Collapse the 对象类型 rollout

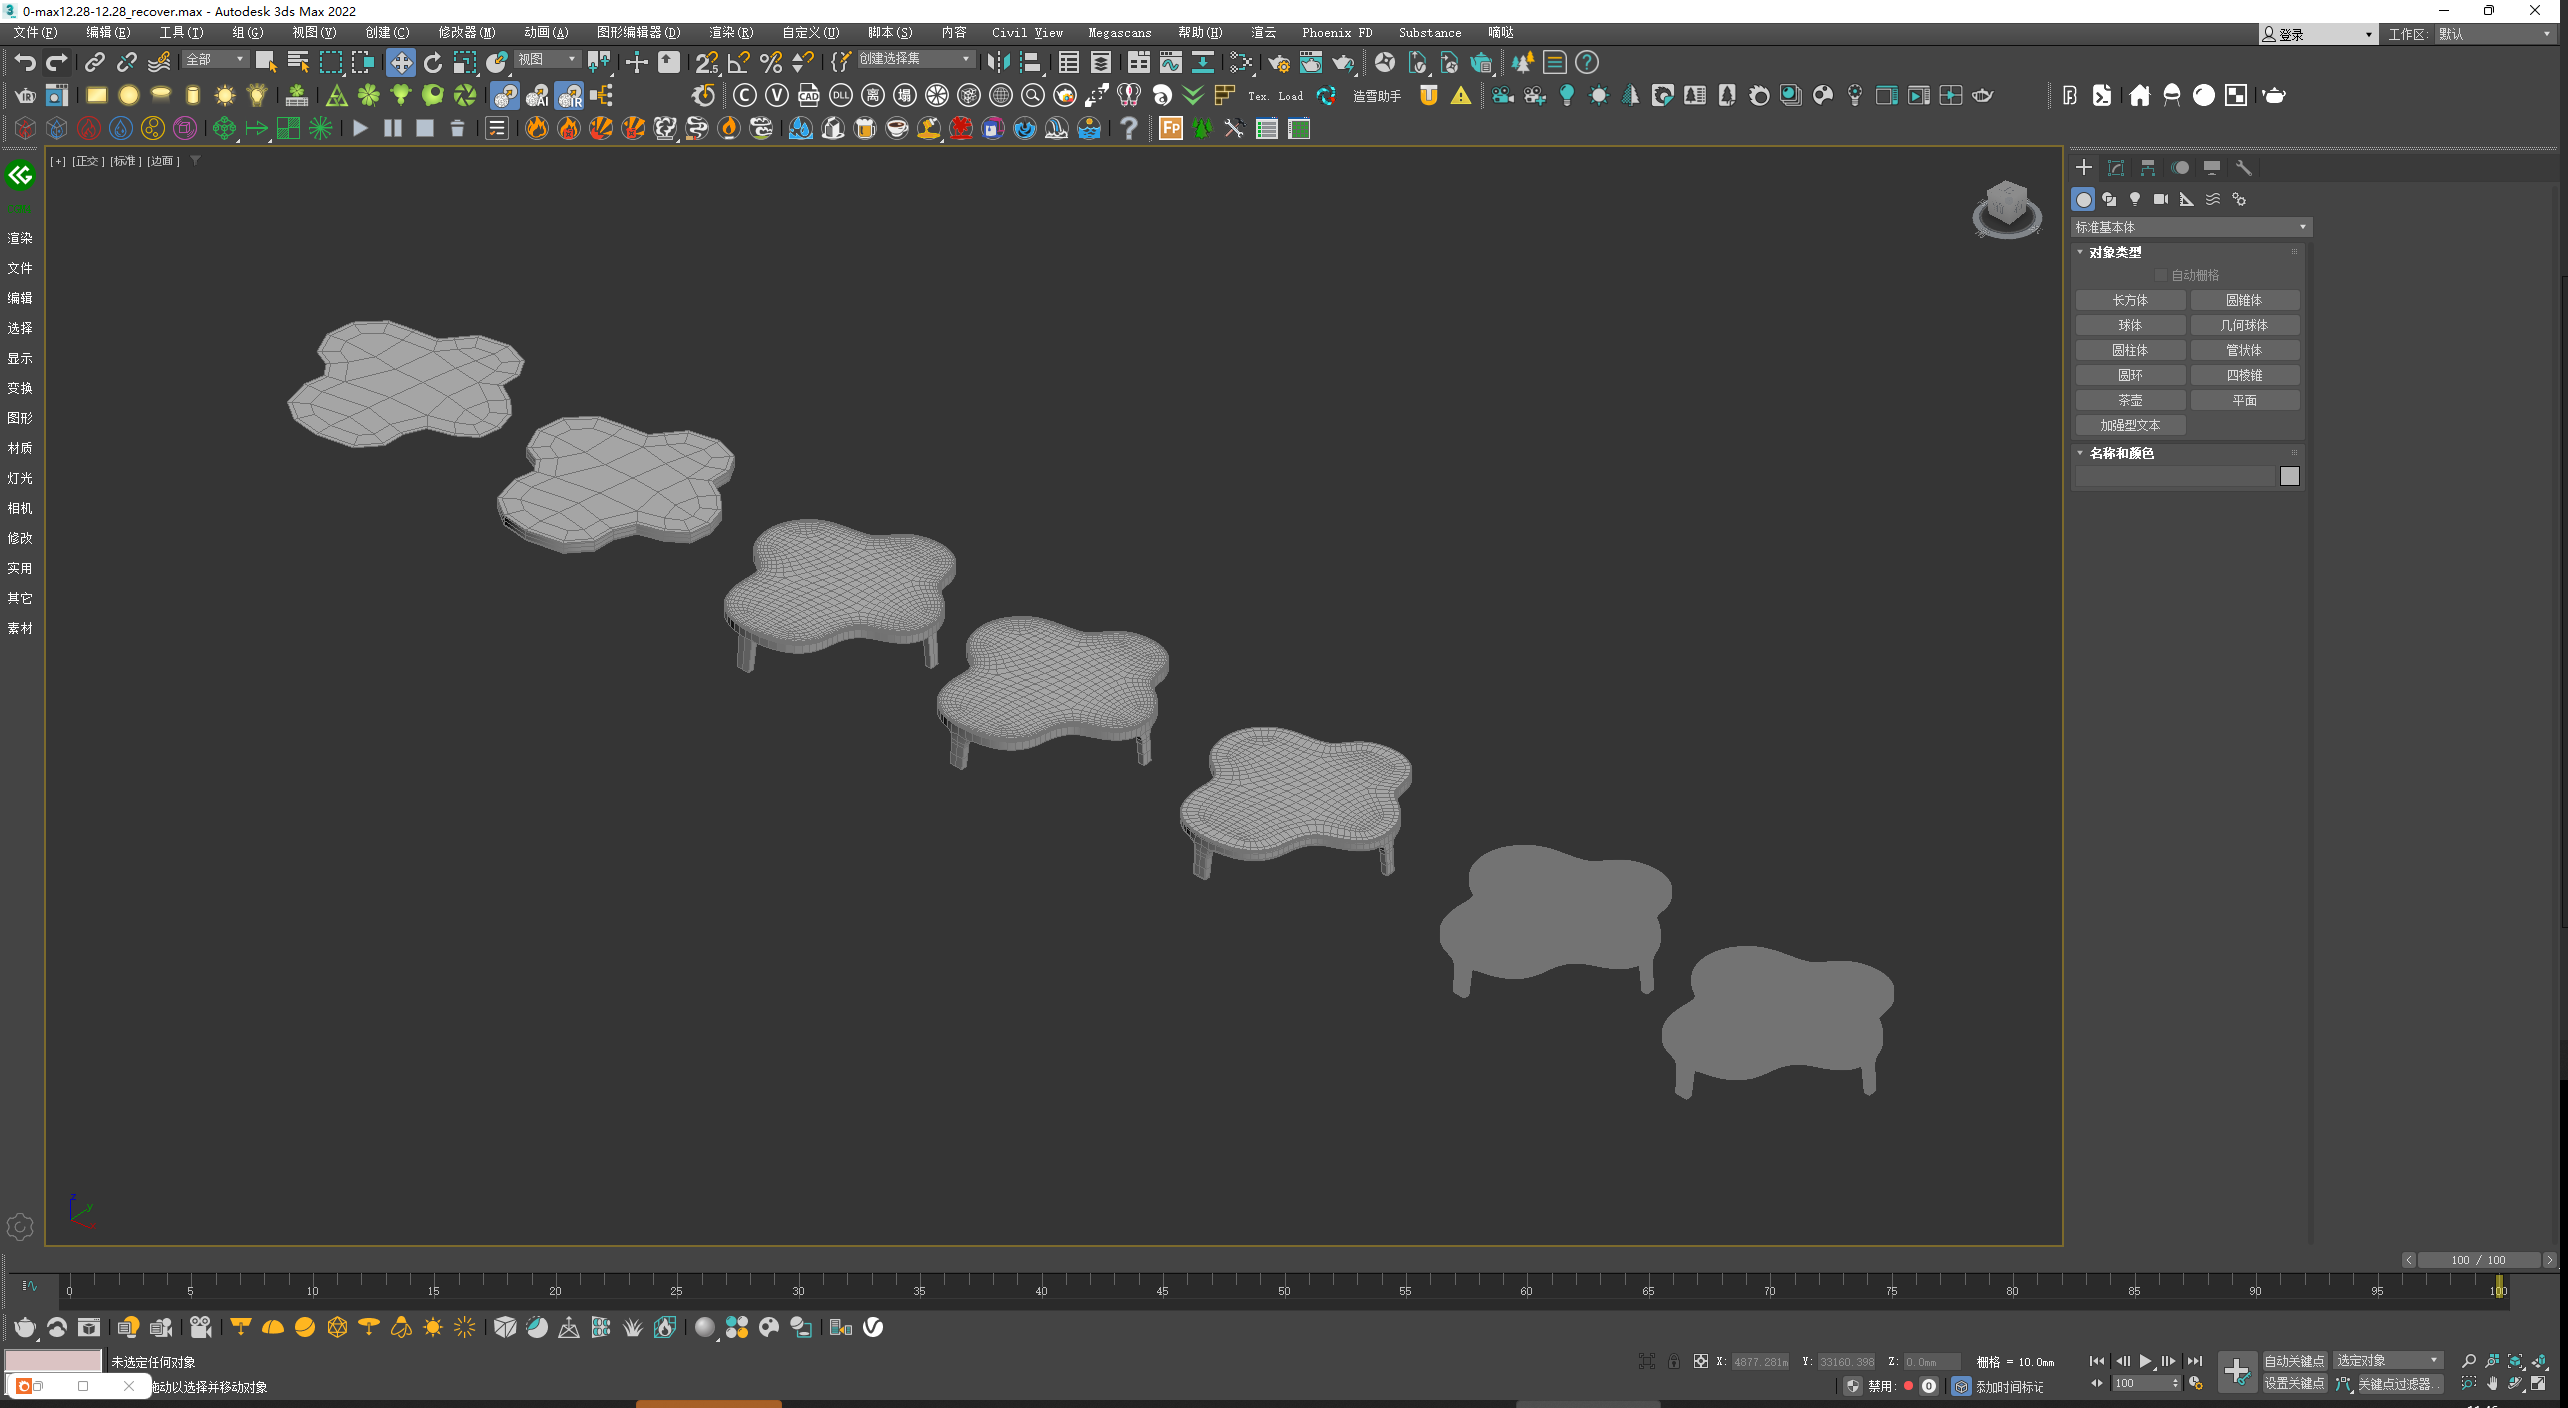(x=2114, y=252)
